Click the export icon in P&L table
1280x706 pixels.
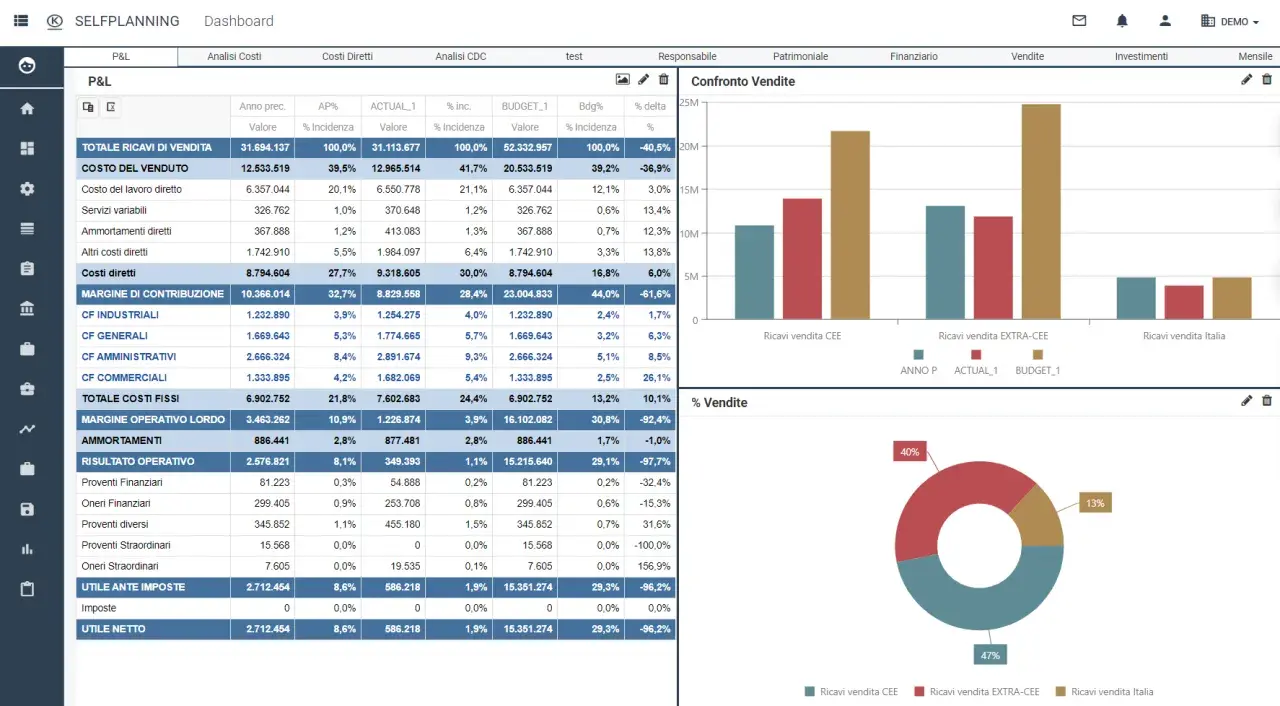click(x=111, y=106)
